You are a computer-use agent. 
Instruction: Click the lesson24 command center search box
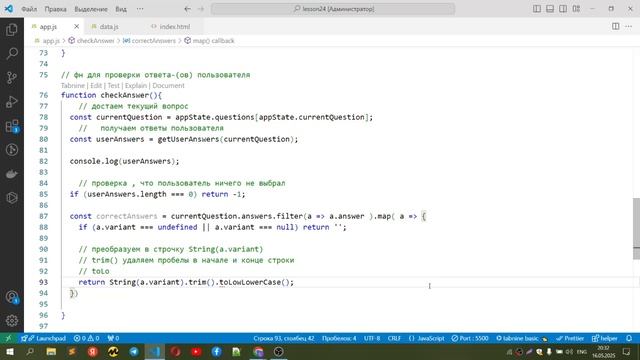click(333, 9)
